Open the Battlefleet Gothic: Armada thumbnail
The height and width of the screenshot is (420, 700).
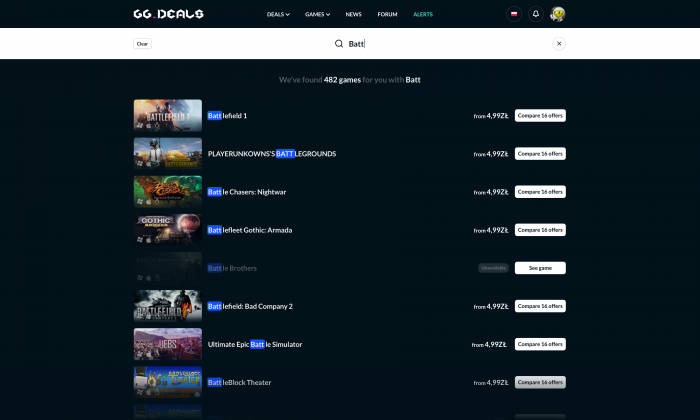168,230
